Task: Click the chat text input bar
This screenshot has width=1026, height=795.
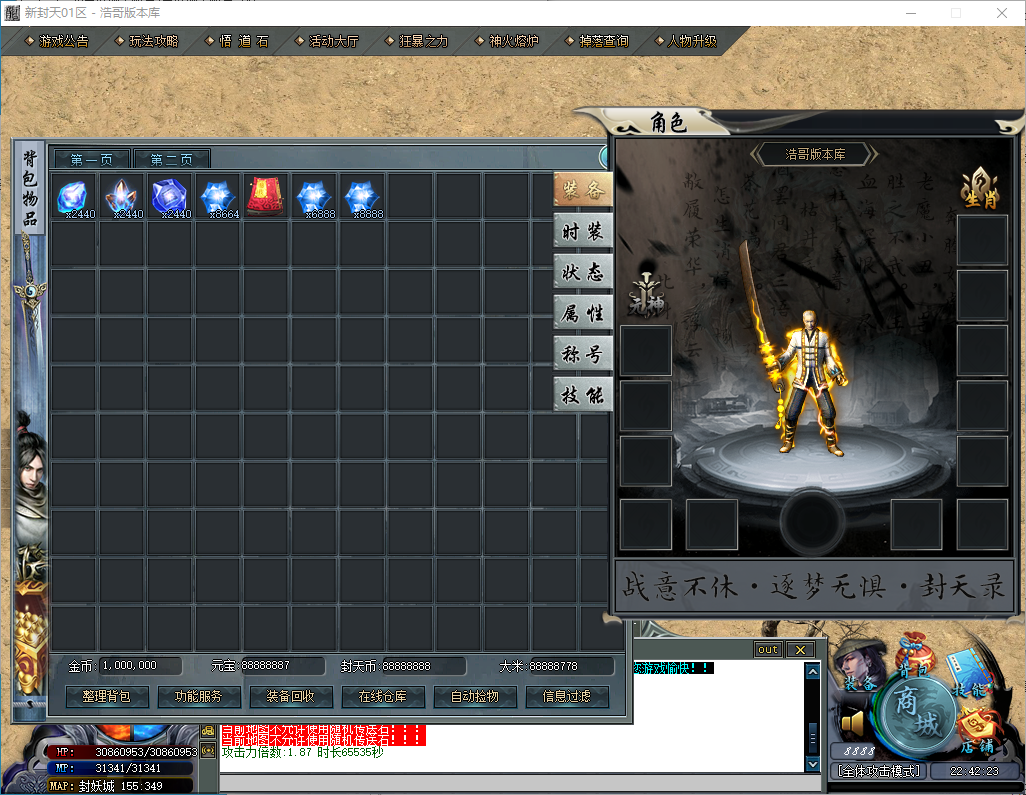Action: (x=520, y=782)
